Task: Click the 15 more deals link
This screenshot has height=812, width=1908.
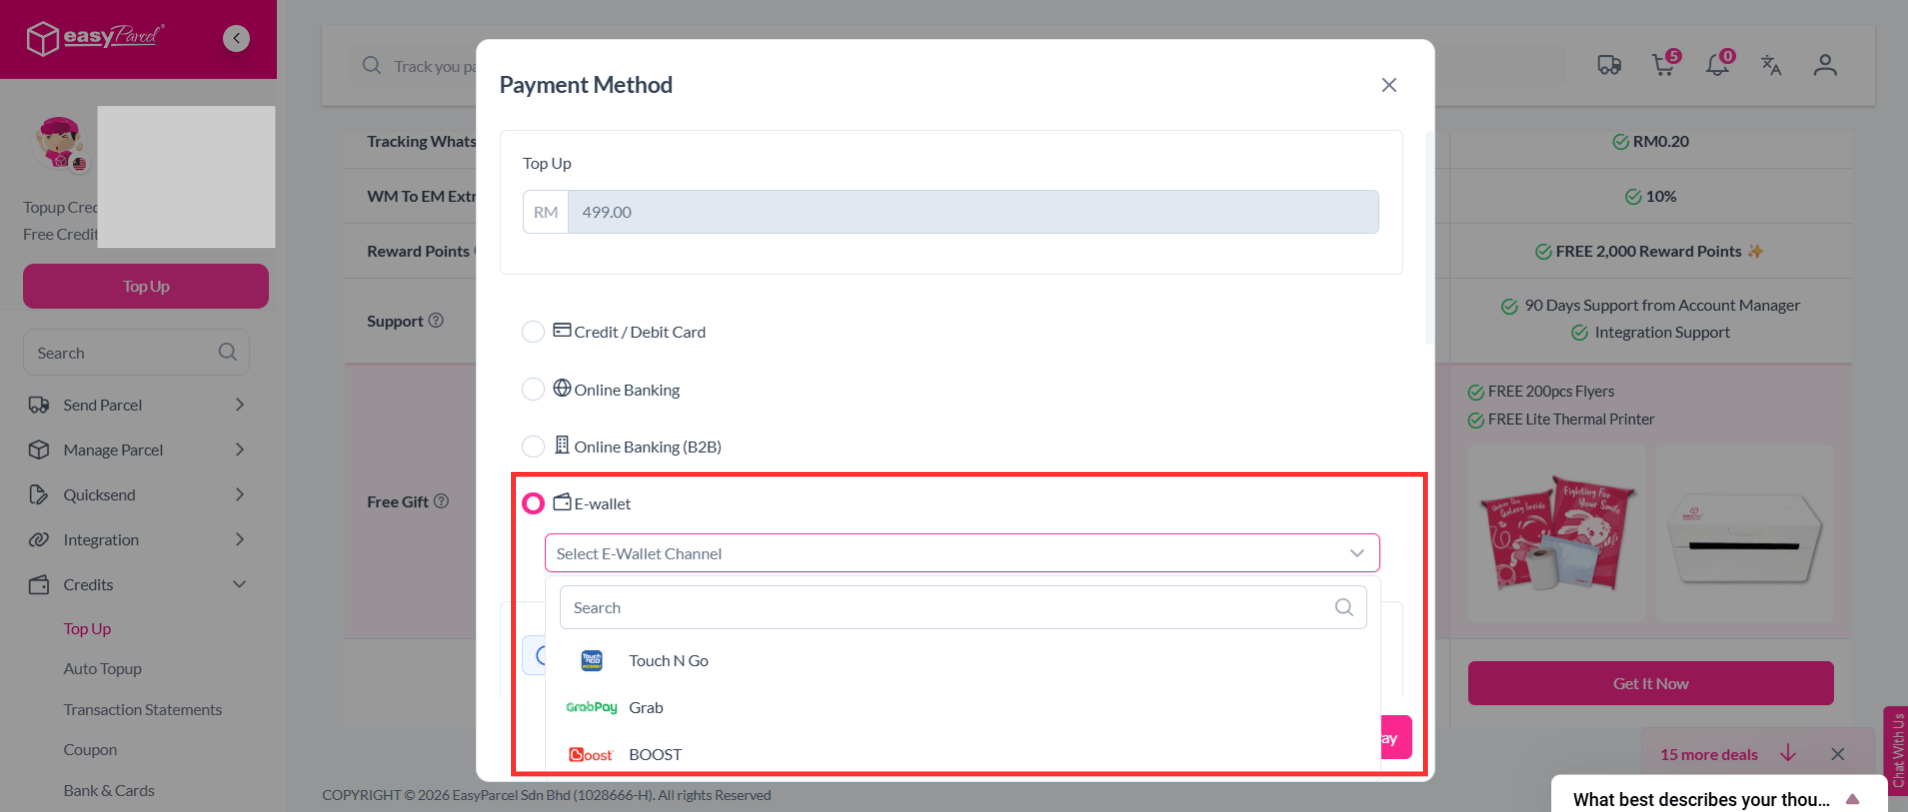Action: pyautogui.click(x=1708, y=755)
